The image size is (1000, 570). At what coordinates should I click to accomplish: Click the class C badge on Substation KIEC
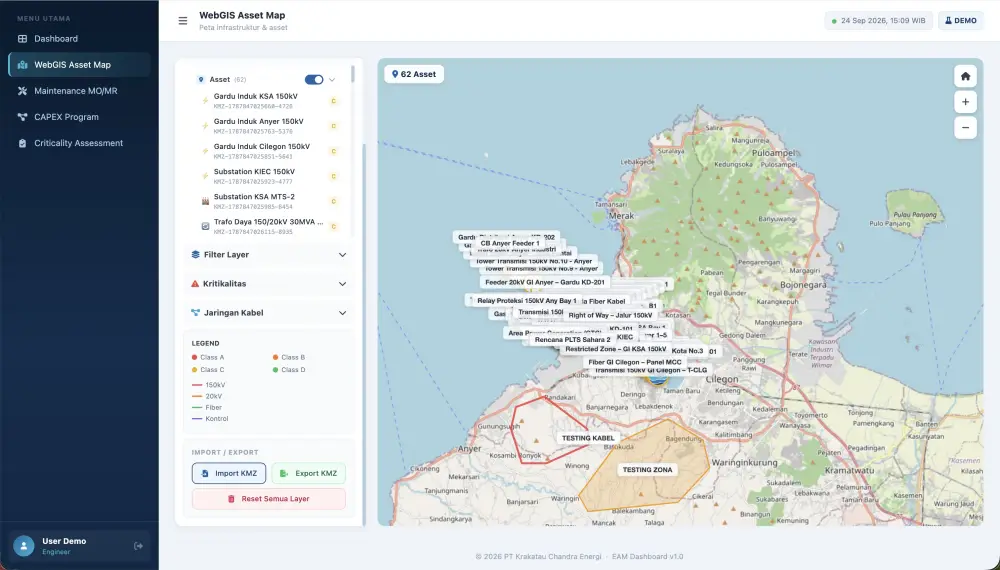333,176
